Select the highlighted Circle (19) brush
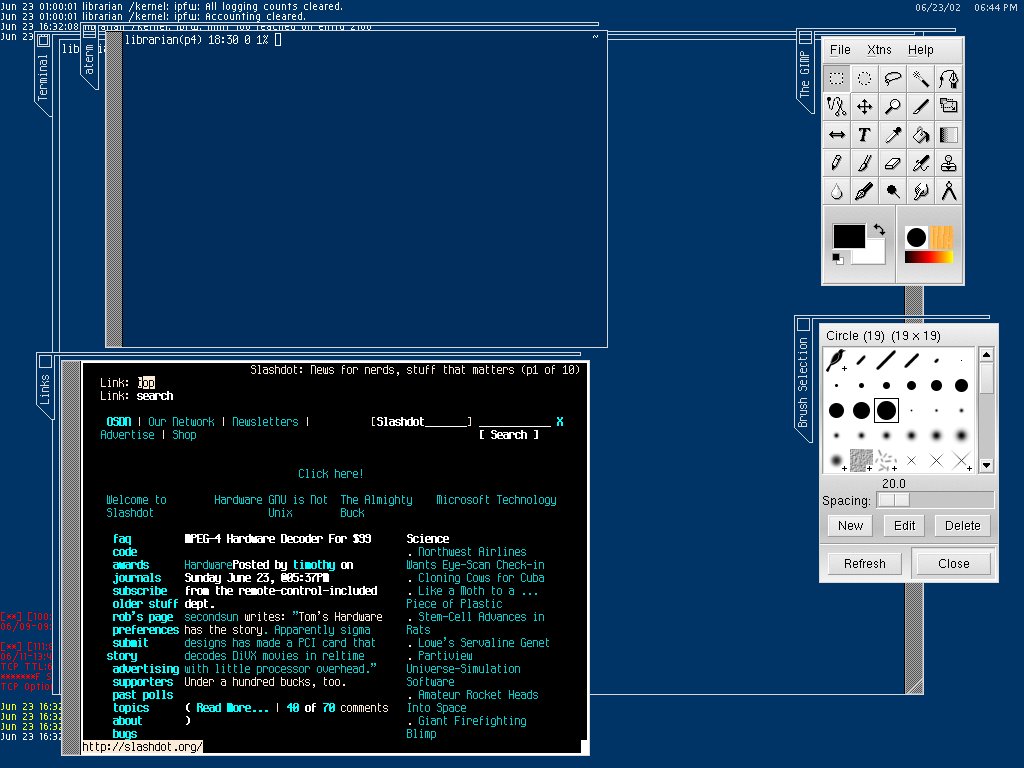The height and width of the screenshot is (768, 1024). point(886,410)
